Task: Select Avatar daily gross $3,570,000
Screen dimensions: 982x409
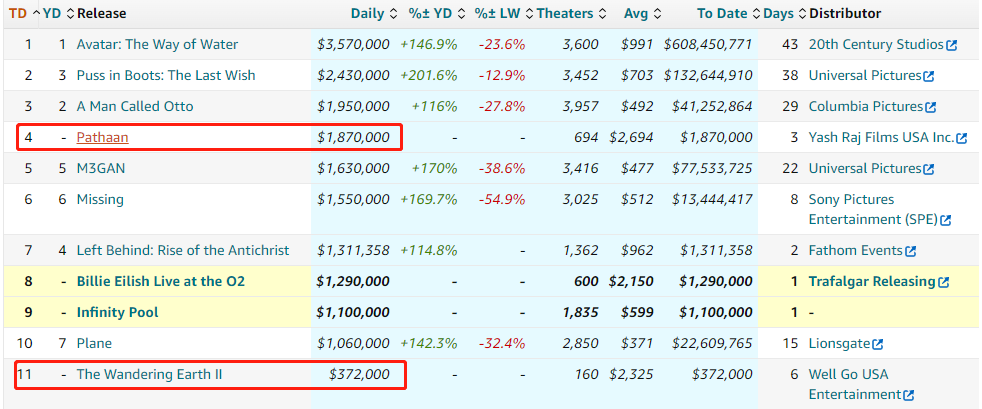Action: [353, 44]
